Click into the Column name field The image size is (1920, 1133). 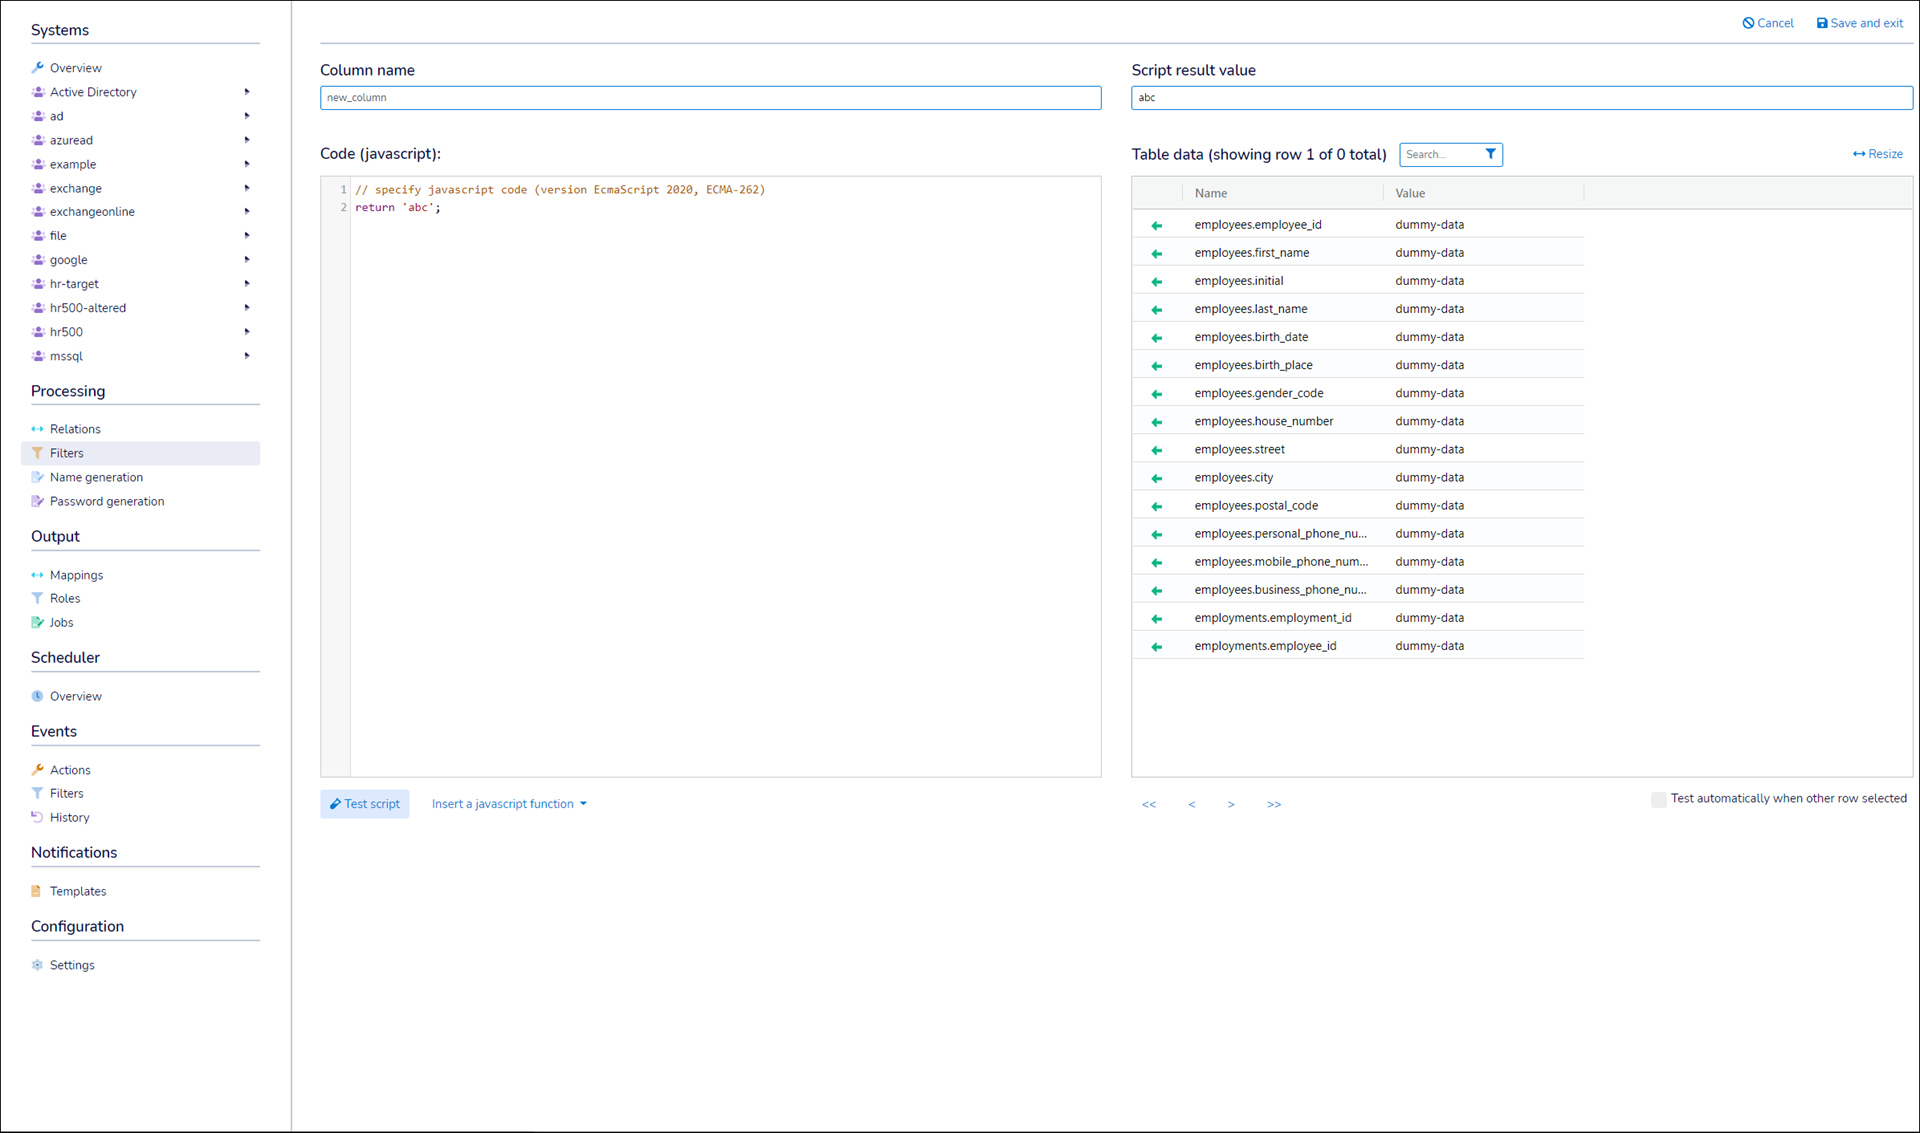click(x=710, y=98)
